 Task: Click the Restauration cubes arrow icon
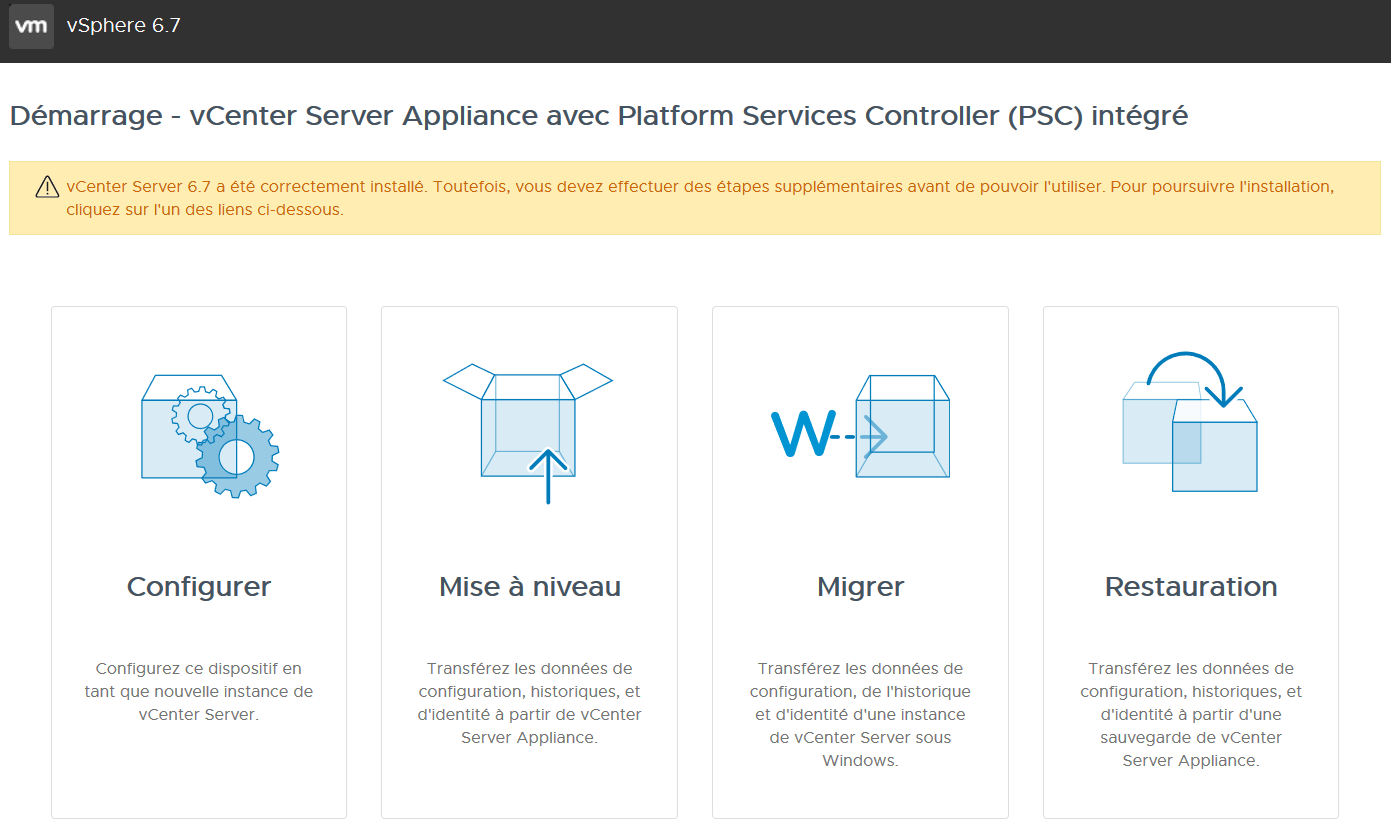1190,422
